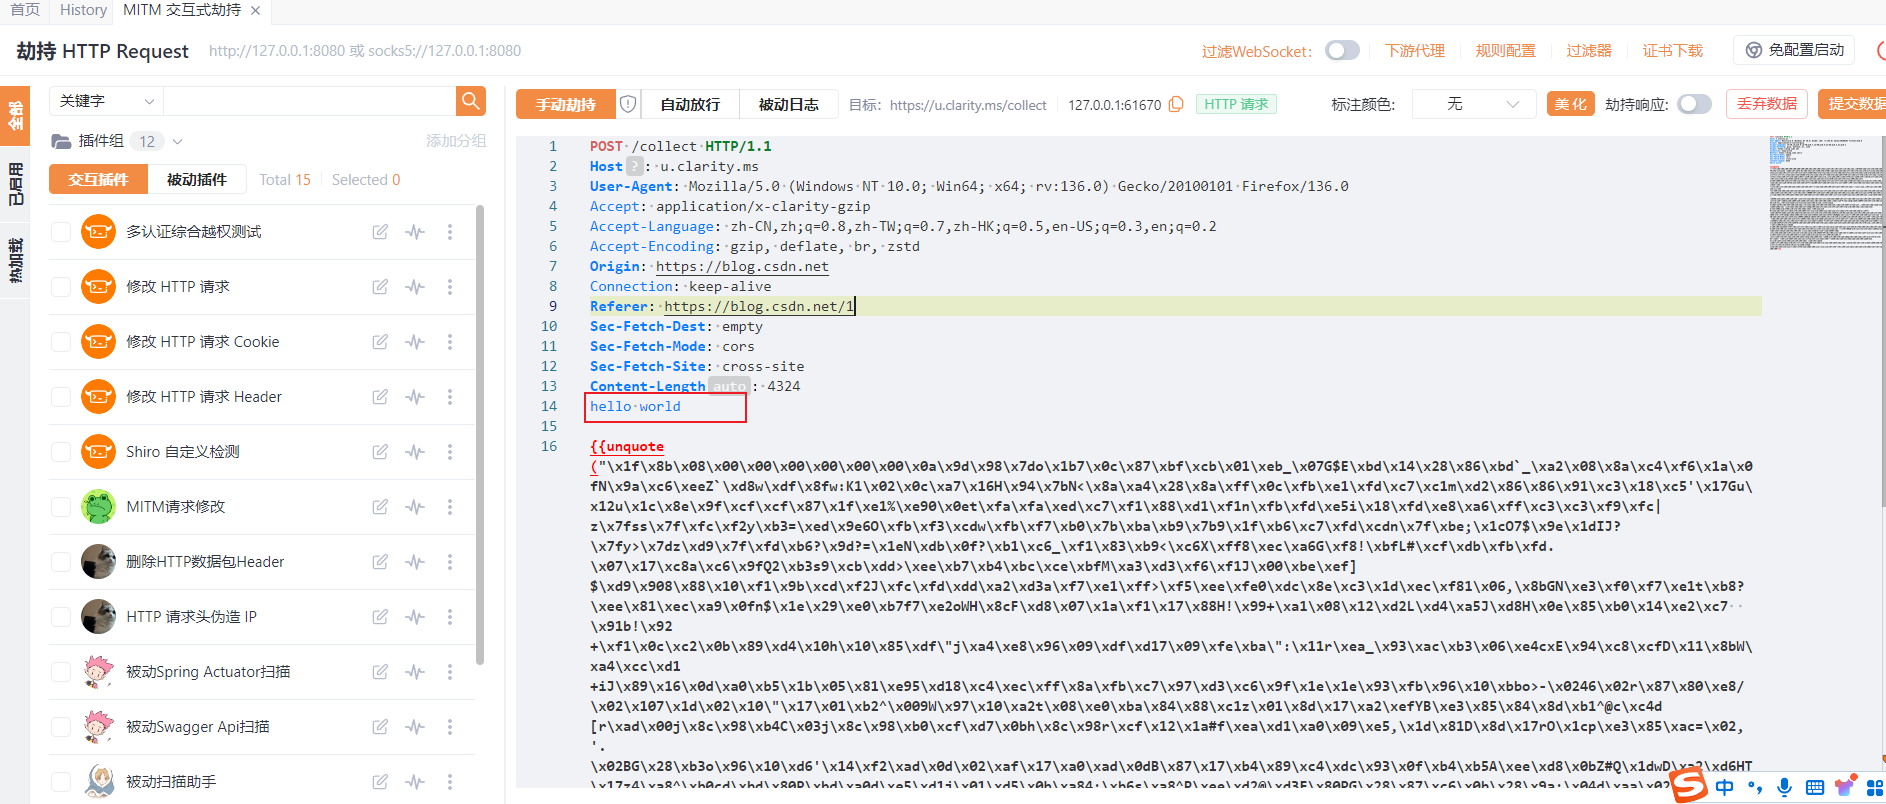The image size is (1886, 804).
Task: Edit the MITM请求修改 plugin
Action: pos(380,507)
